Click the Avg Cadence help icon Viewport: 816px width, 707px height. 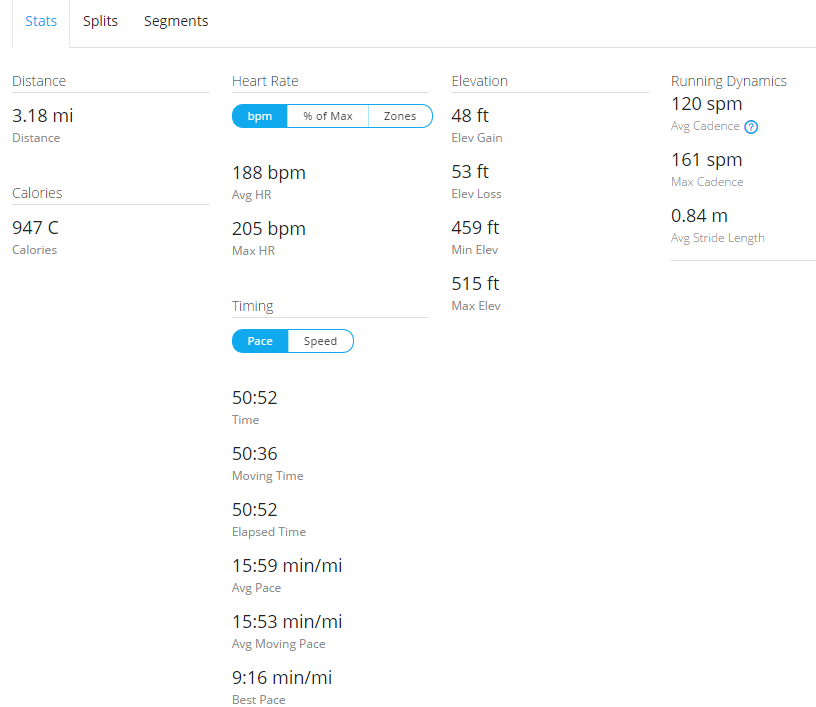click(751, 127)
